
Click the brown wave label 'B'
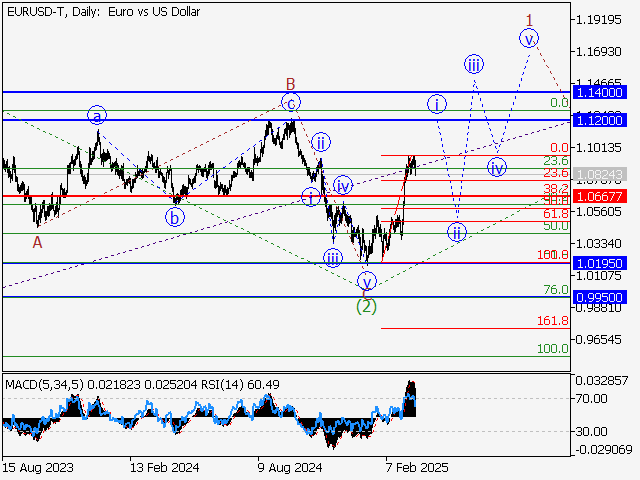pos(290,83)
